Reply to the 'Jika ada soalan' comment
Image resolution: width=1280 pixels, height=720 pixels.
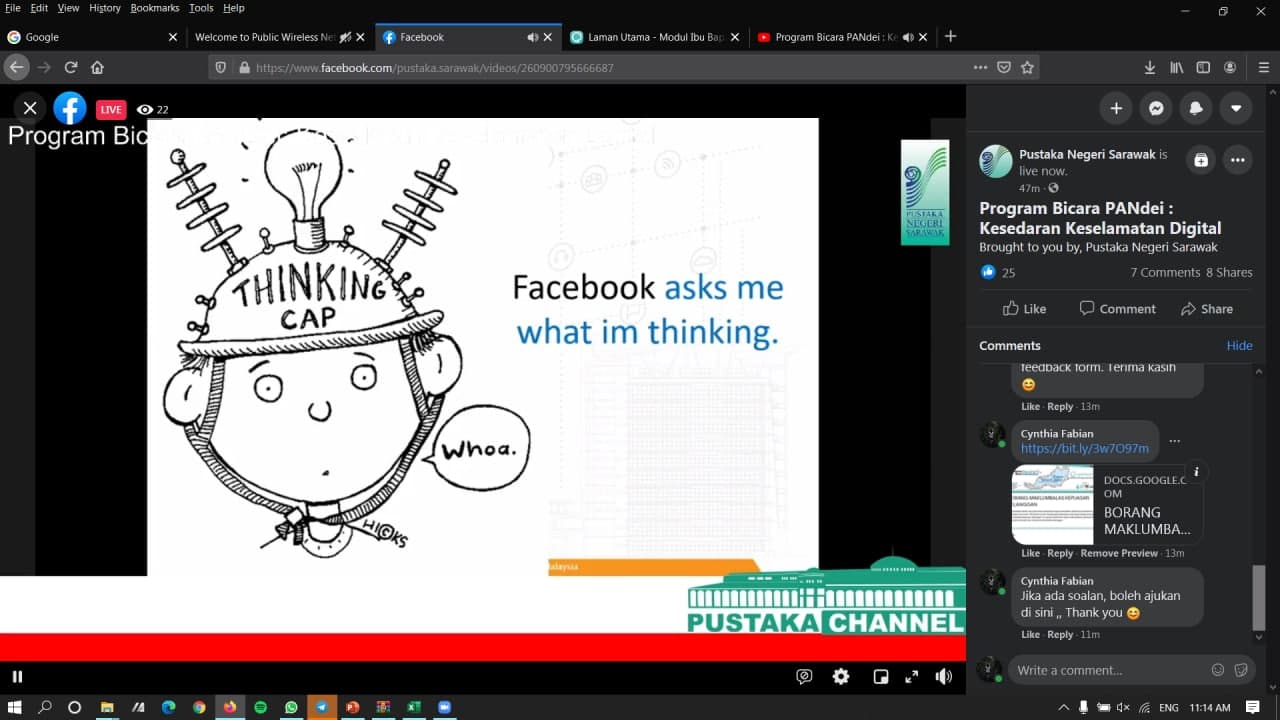pos(1060,634)
